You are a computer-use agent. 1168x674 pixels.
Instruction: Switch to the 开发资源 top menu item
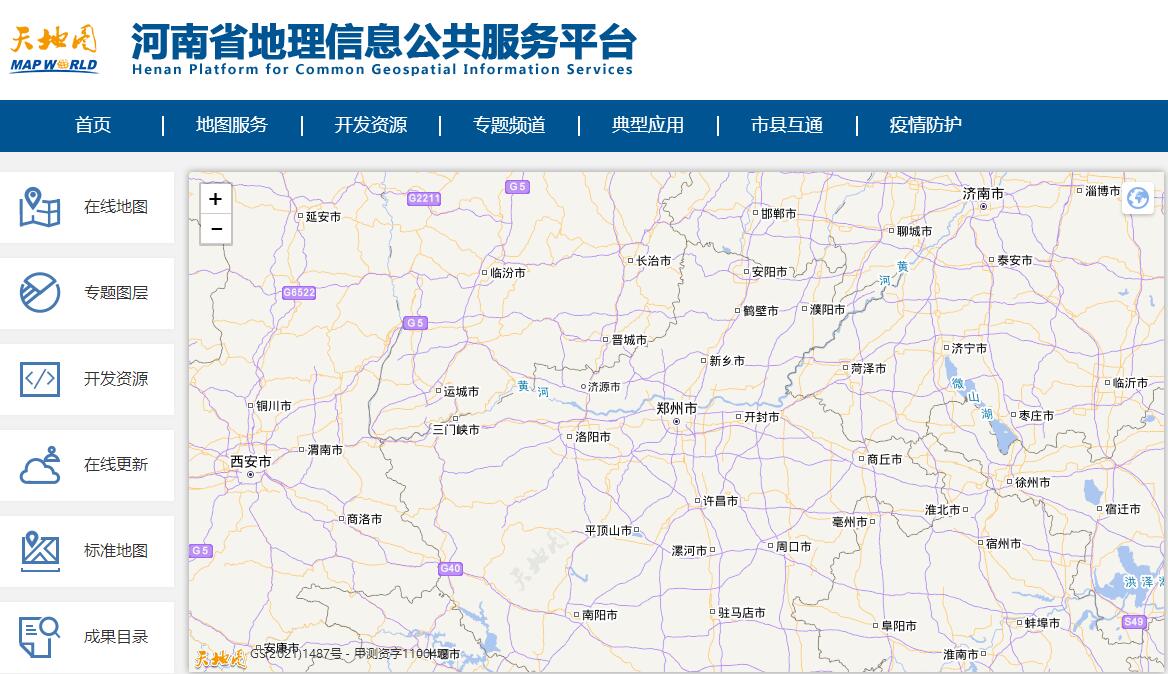pos(371,125)
